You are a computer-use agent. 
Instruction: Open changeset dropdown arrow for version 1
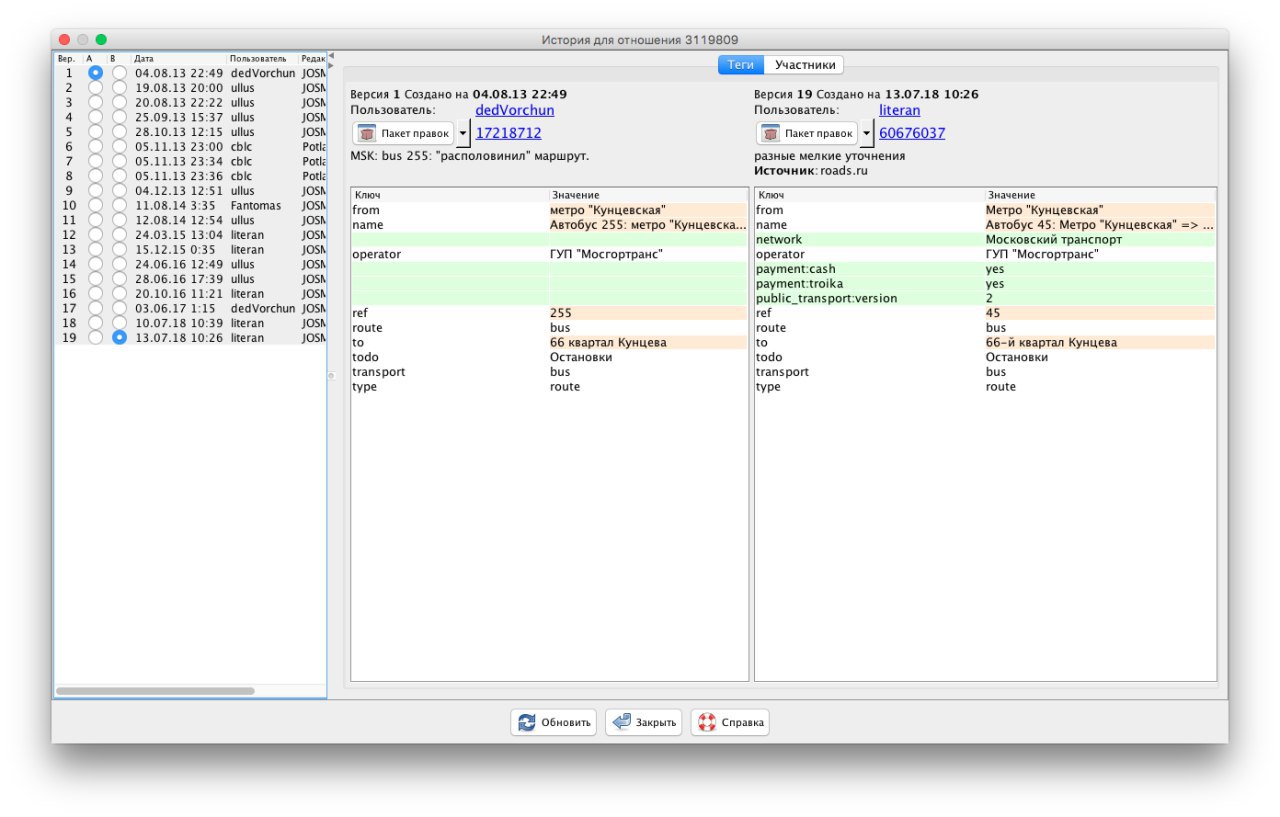click(463, 133)
